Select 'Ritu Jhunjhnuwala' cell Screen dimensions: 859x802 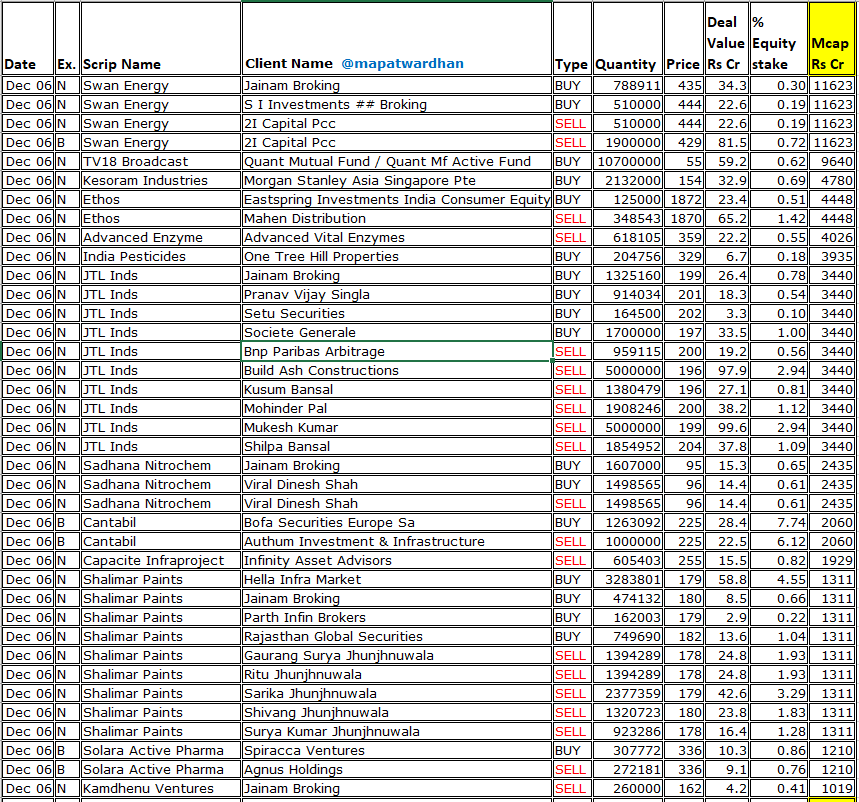coord(397,674)
